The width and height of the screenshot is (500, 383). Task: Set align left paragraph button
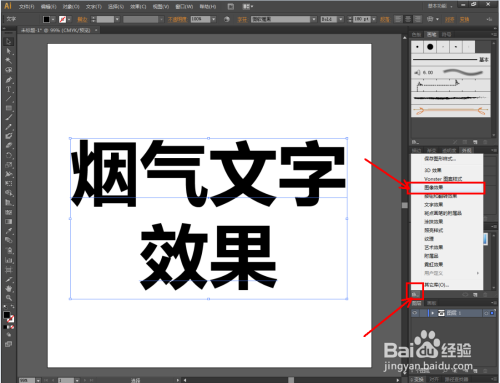[398, 19]
